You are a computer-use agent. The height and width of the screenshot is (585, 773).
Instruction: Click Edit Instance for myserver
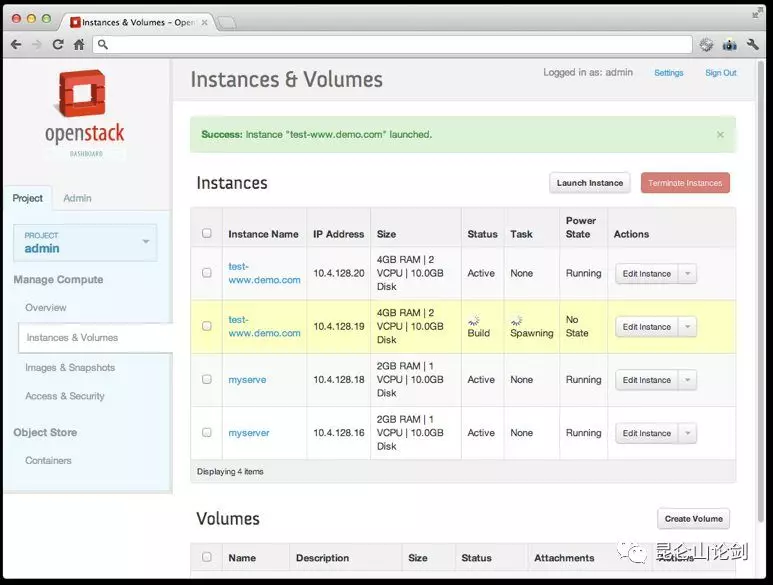pos(647,433)
